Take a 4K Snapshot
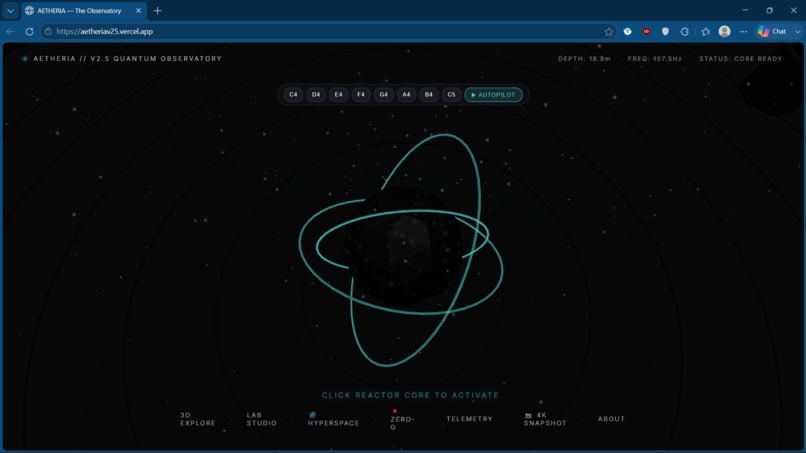806x453 pixels. (545, 419)
